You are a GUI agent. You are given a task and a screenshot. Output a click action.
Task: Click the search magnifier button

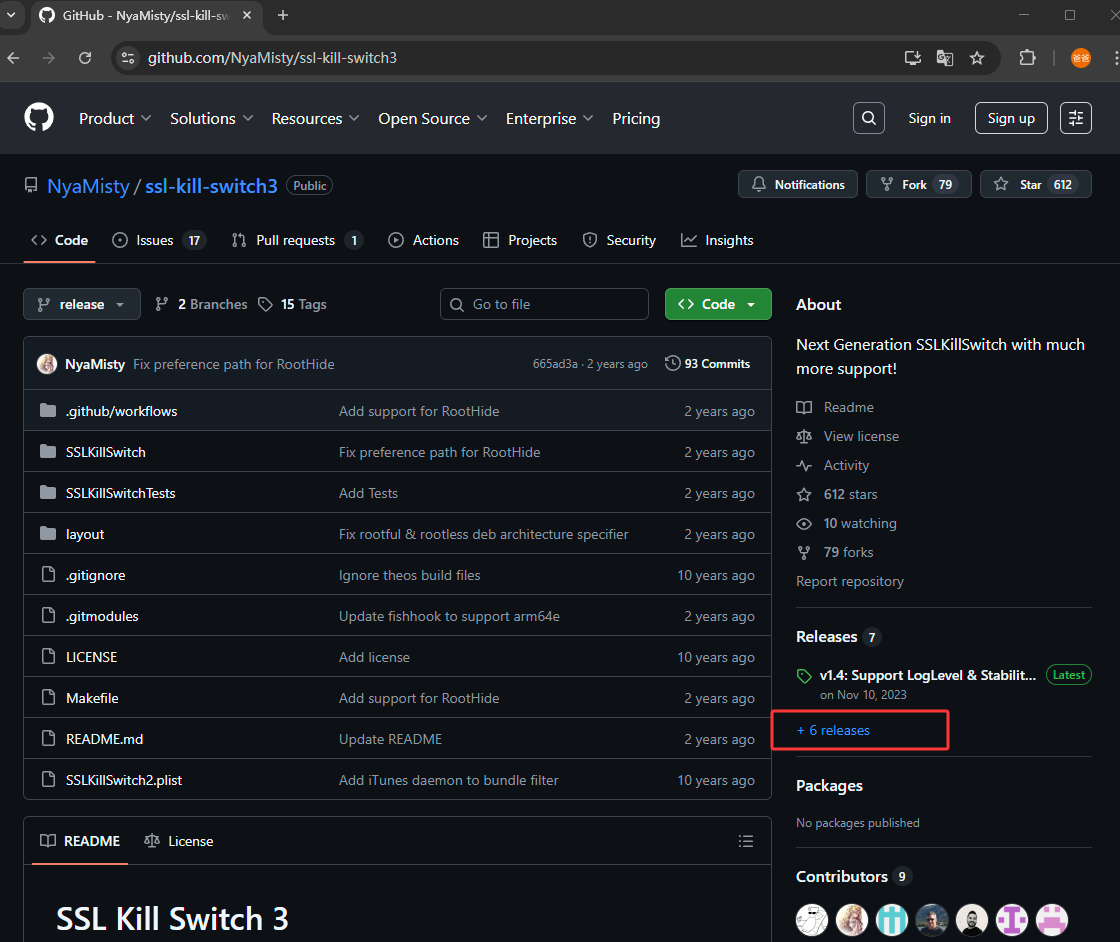point(869,118)
